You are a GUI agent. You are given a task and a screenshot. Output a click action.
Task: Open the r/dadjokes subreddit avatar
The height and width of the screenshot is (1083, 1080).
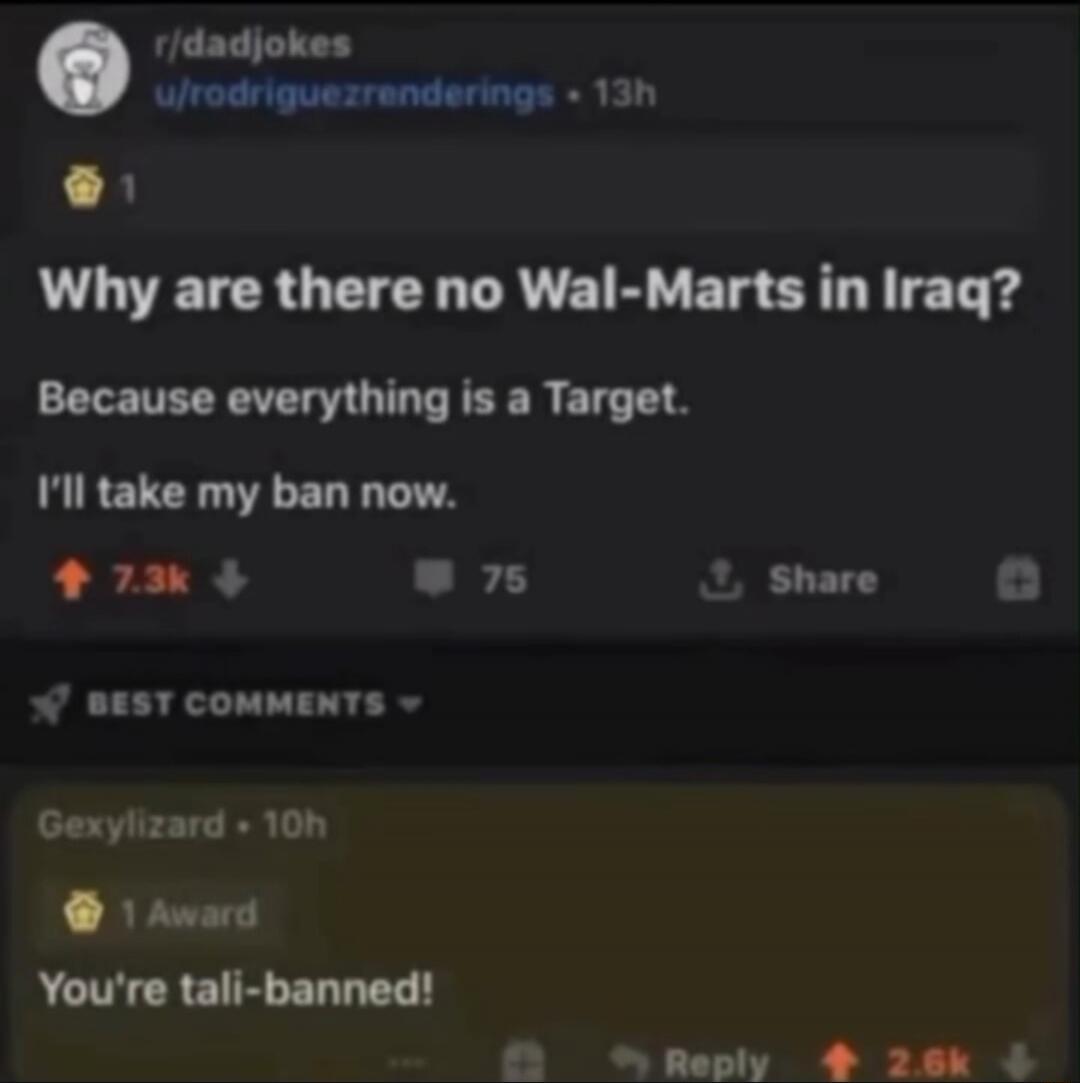click(x=84, y=68)
